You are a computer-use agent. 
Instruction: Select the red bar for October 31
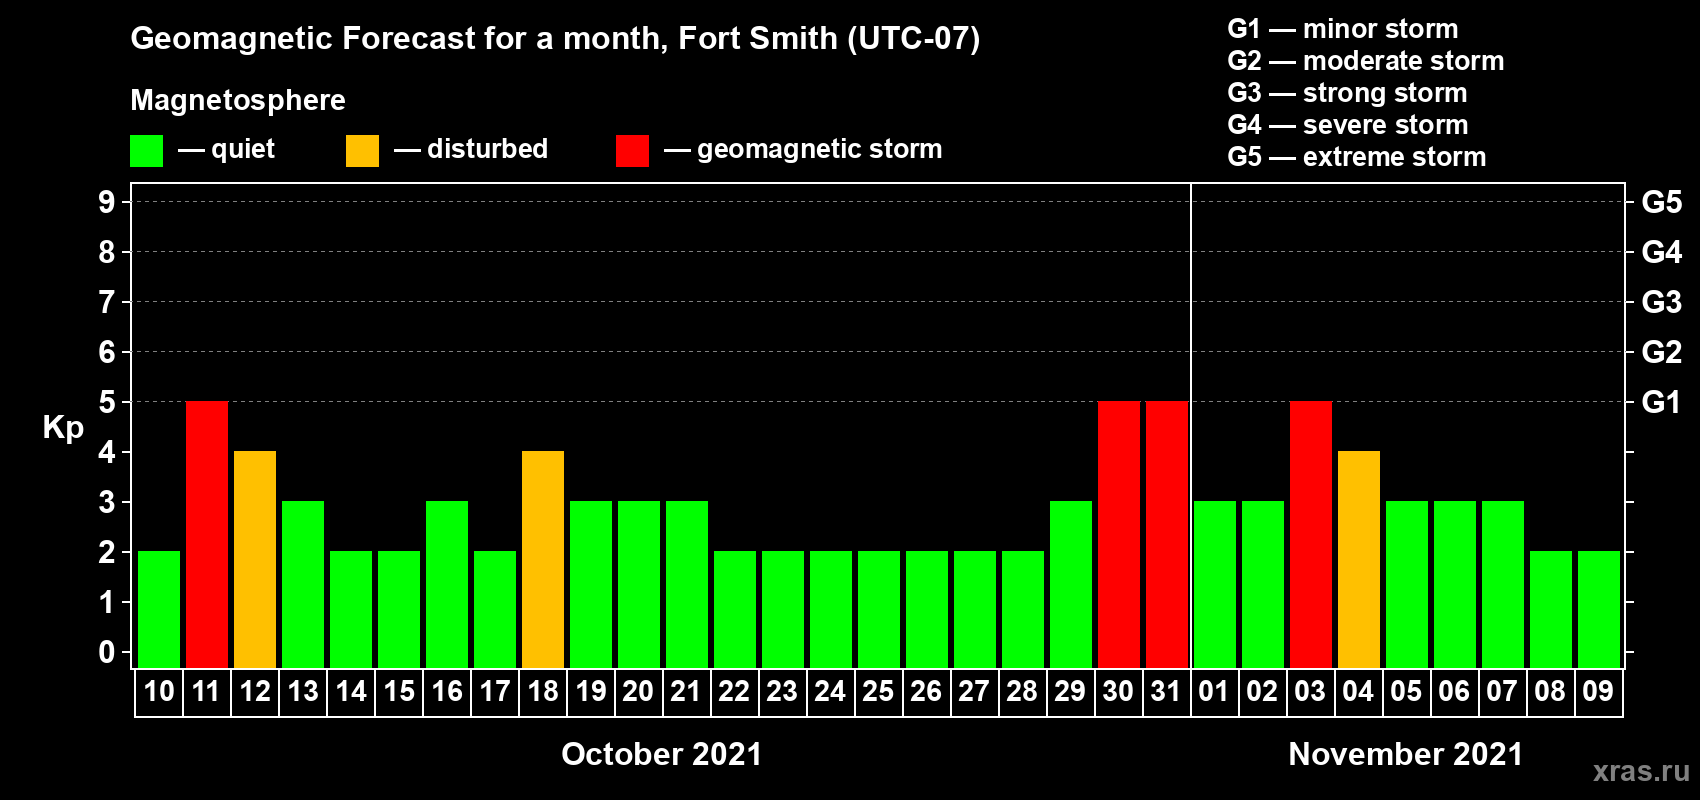tap(1167, 535)
